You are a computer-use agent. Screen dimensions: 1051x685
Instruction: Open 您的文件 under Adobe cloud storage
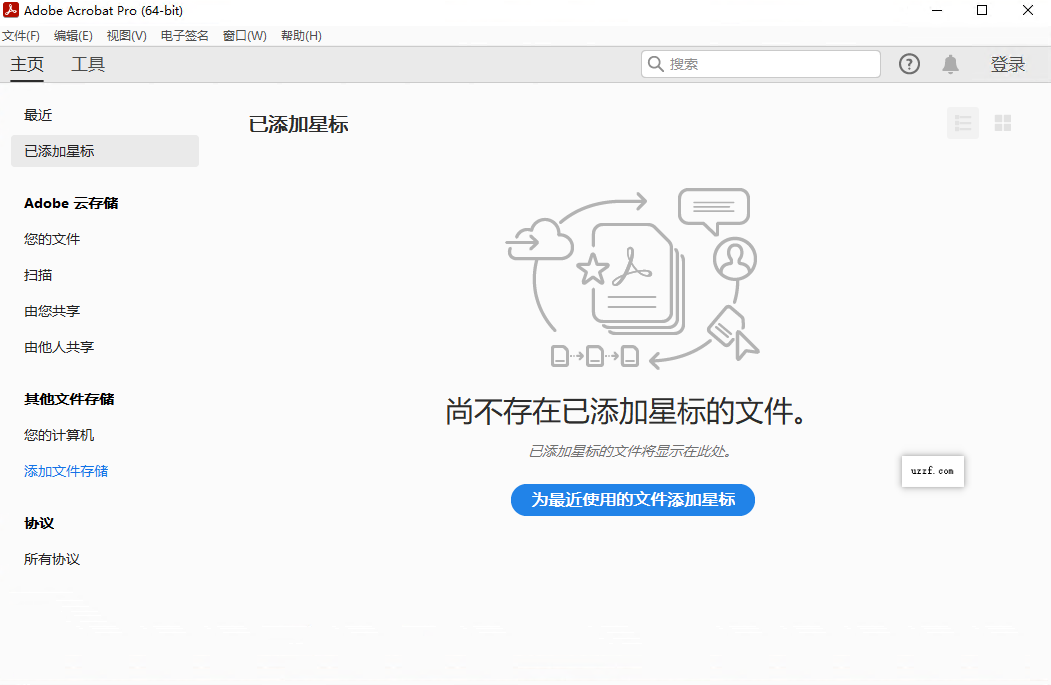(x=52, y=239)
